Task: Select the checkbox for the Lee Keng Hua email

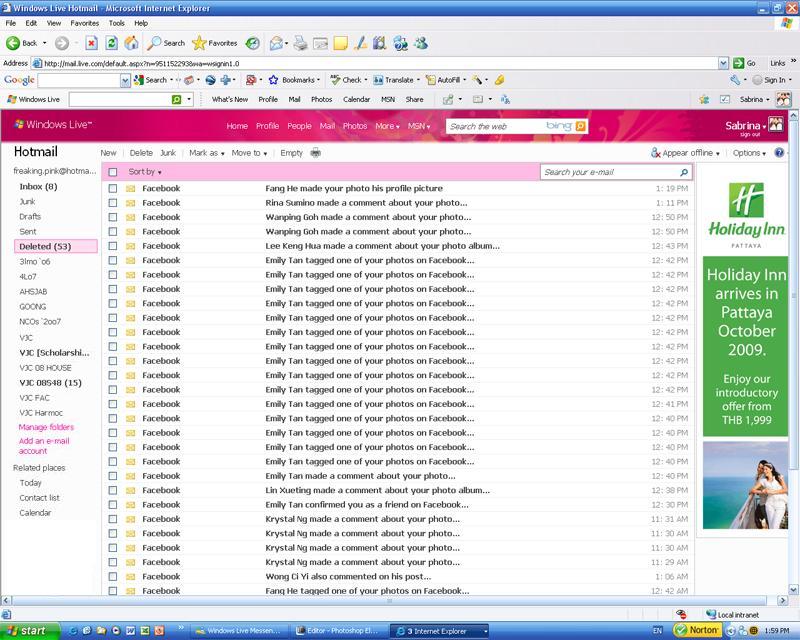Action: pos(113,246)
